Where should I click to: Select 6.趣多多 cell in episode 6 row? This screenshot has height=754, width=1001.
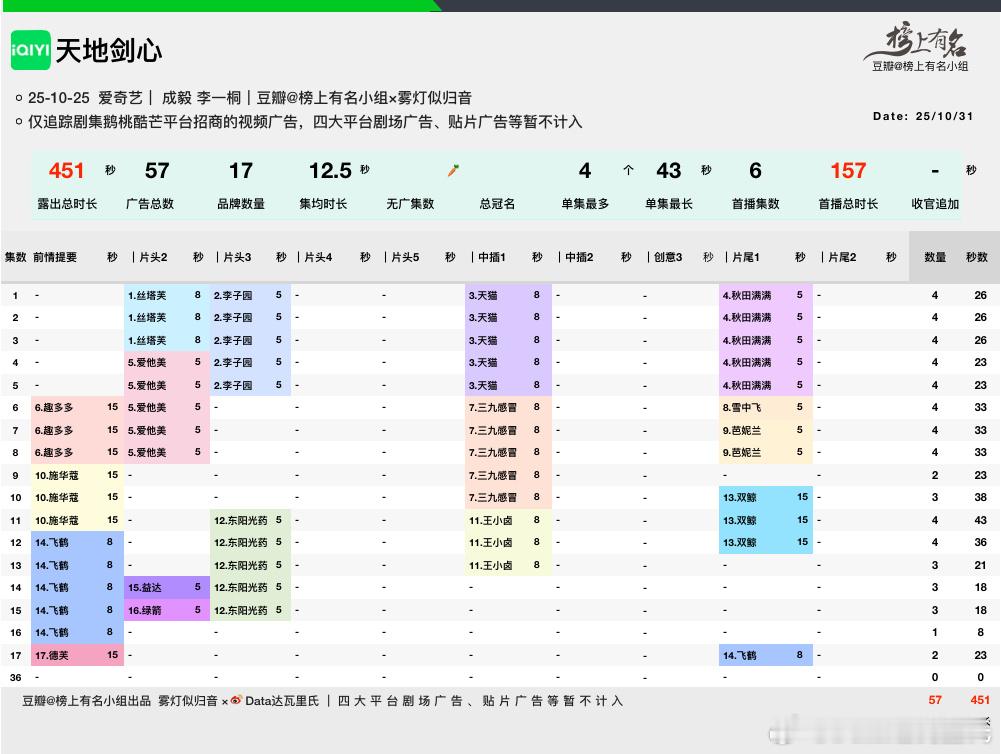(x=77, y=407)
